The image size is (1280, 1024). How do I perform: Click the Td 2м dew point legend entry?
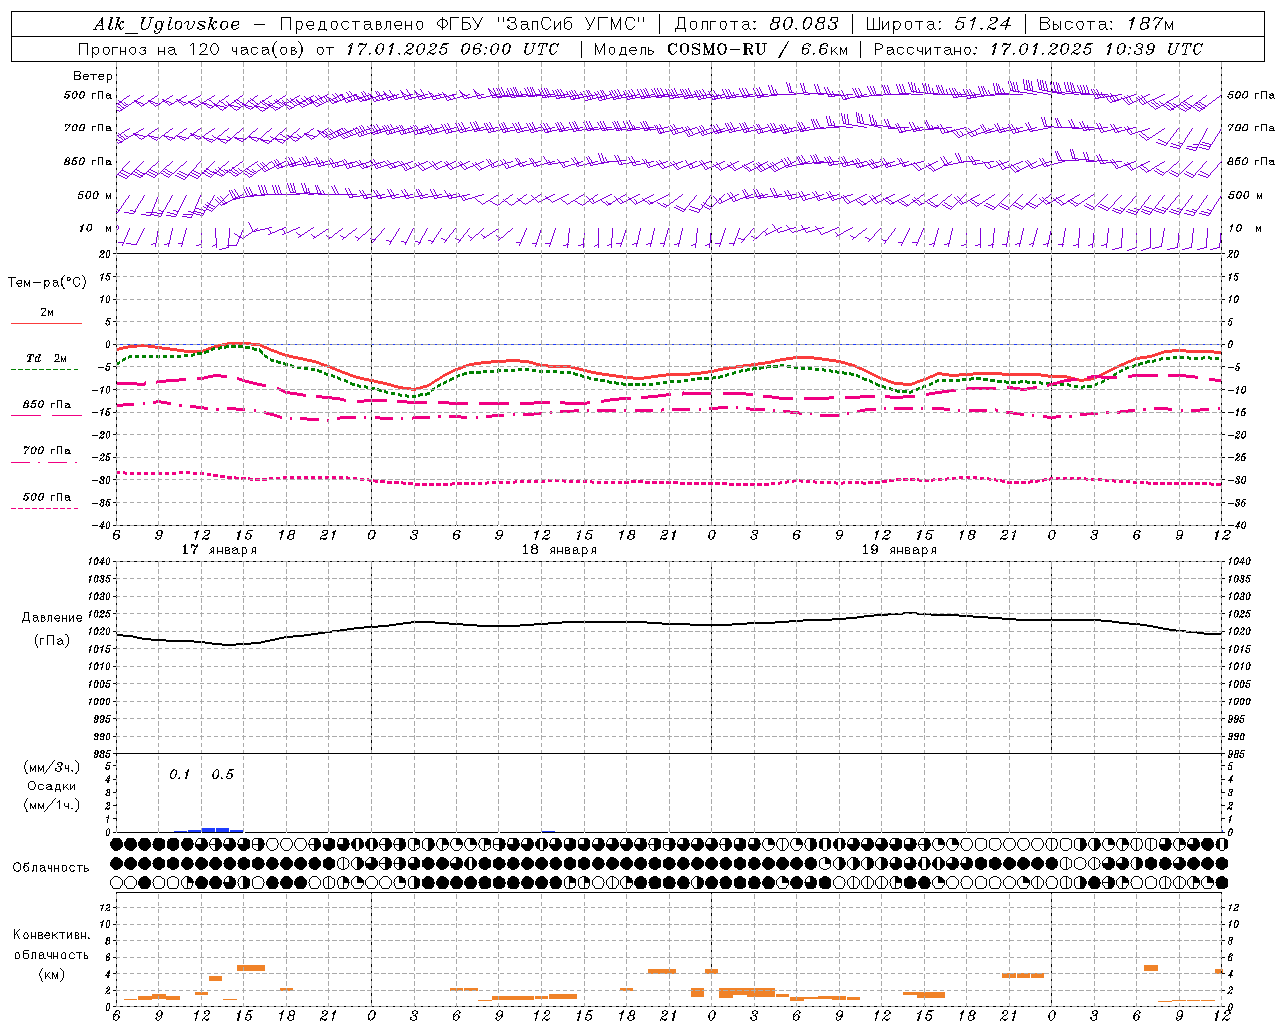pos(46,358)
